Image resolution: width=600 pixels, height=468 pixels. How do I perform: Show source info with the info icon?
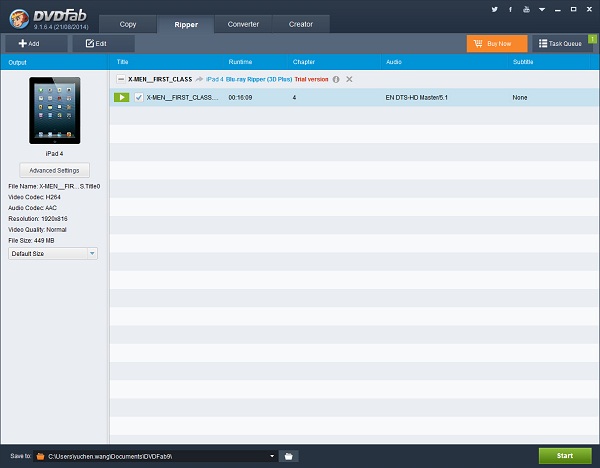click(336, 79)
